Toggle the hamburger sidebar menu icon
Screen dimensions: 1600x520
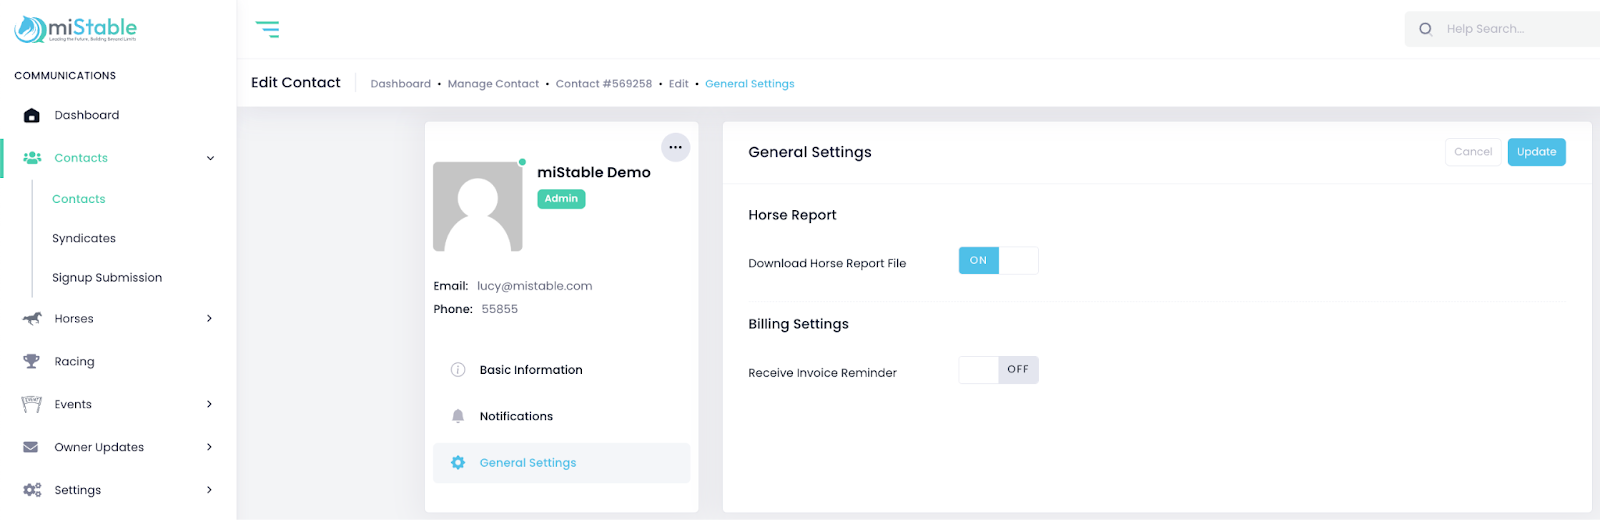click(x=267, y=29)
